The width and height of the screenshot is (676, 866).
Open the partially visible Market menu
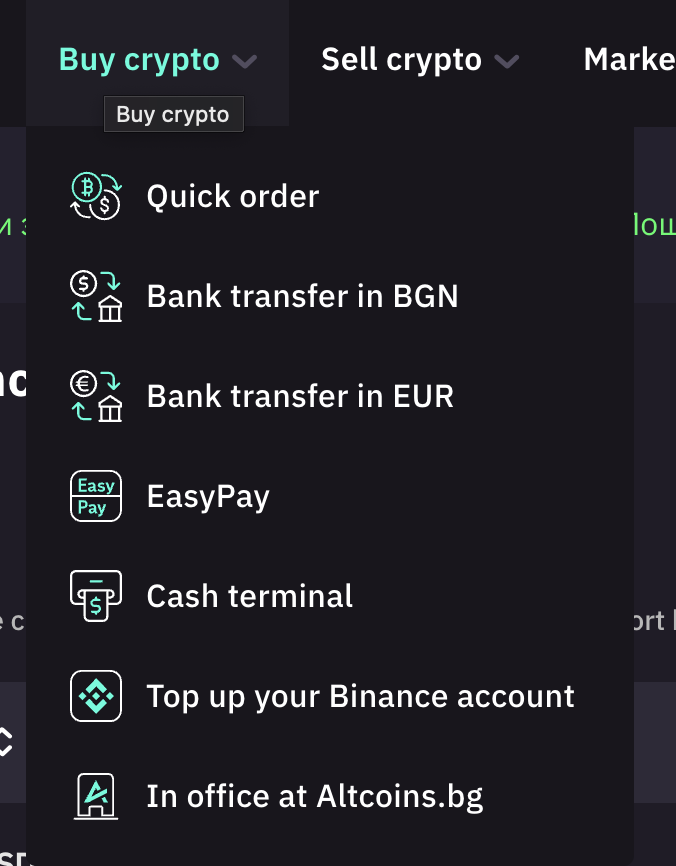click(x=630, y=60)
